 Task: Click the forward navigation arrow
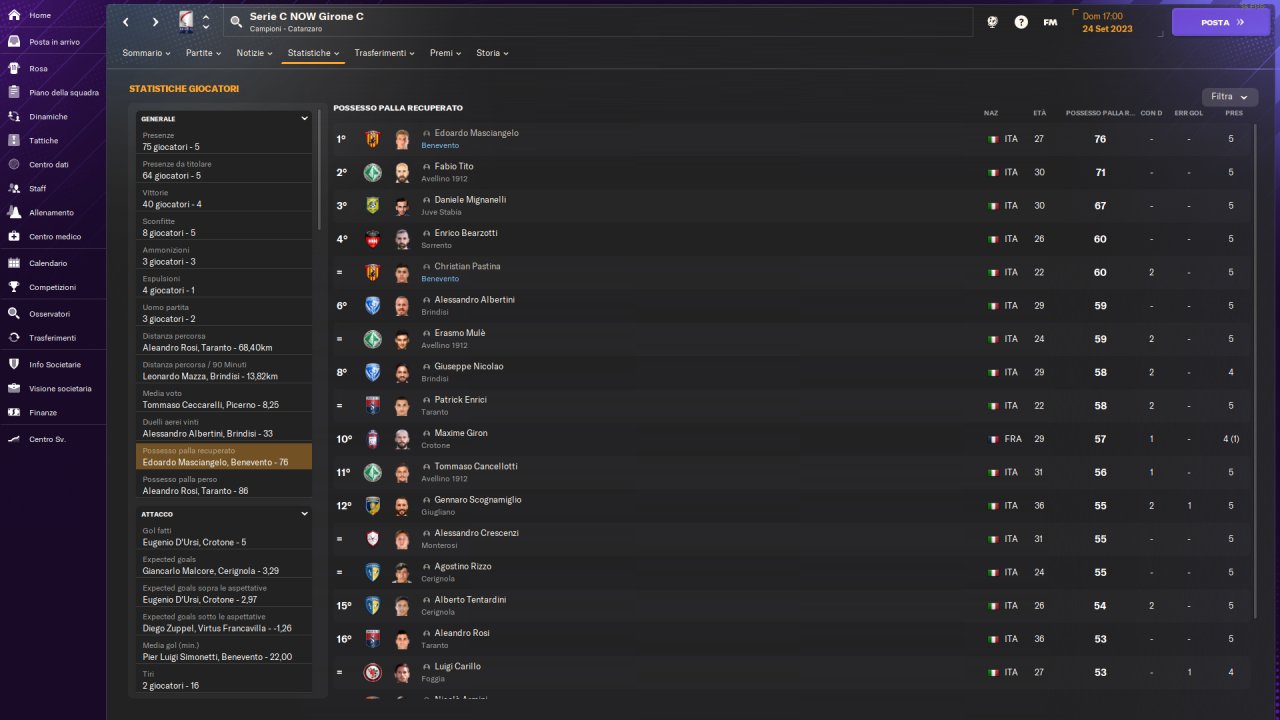click(x=155, y=22)
